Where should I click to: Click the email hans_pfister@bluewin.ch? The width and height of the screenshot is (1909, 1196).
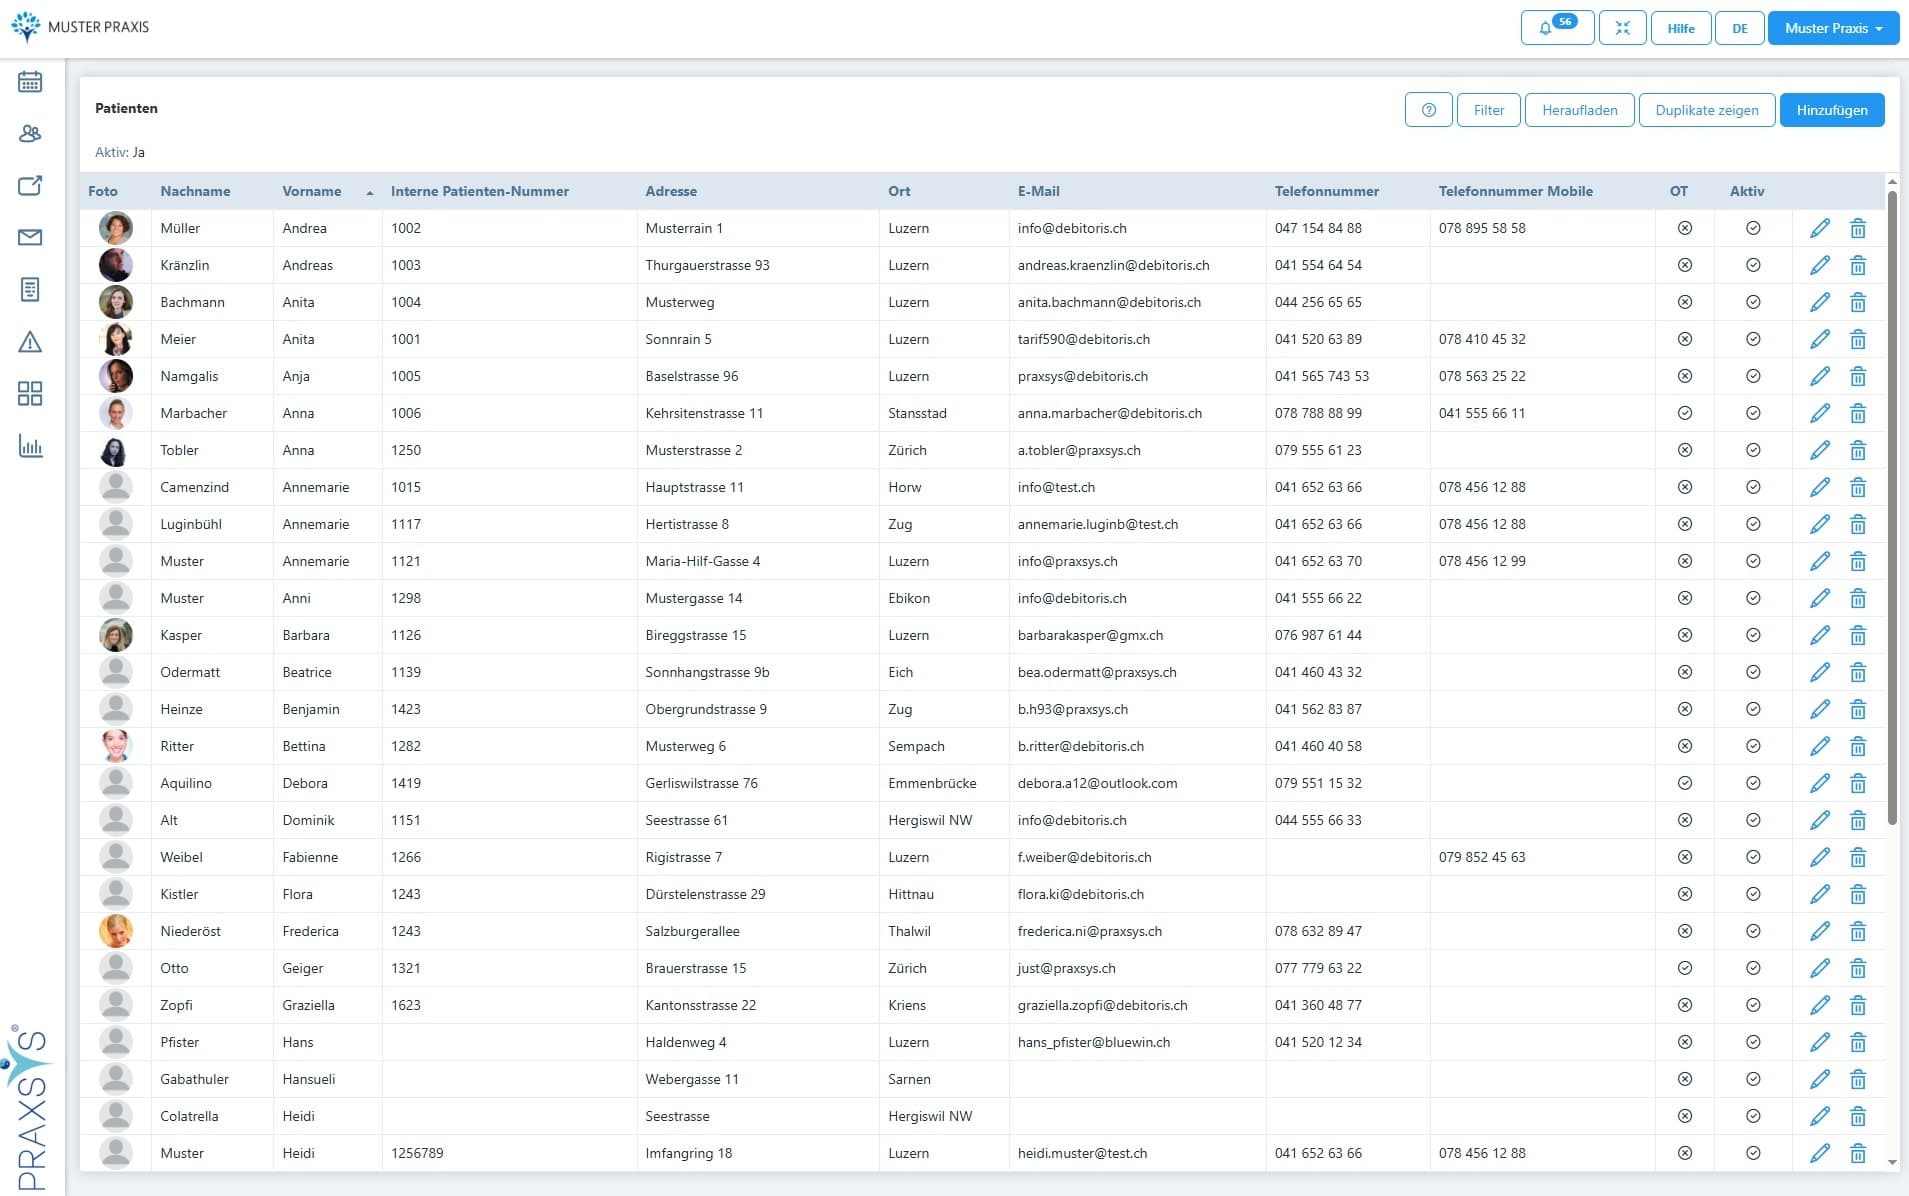(x=1093, y=1042)
